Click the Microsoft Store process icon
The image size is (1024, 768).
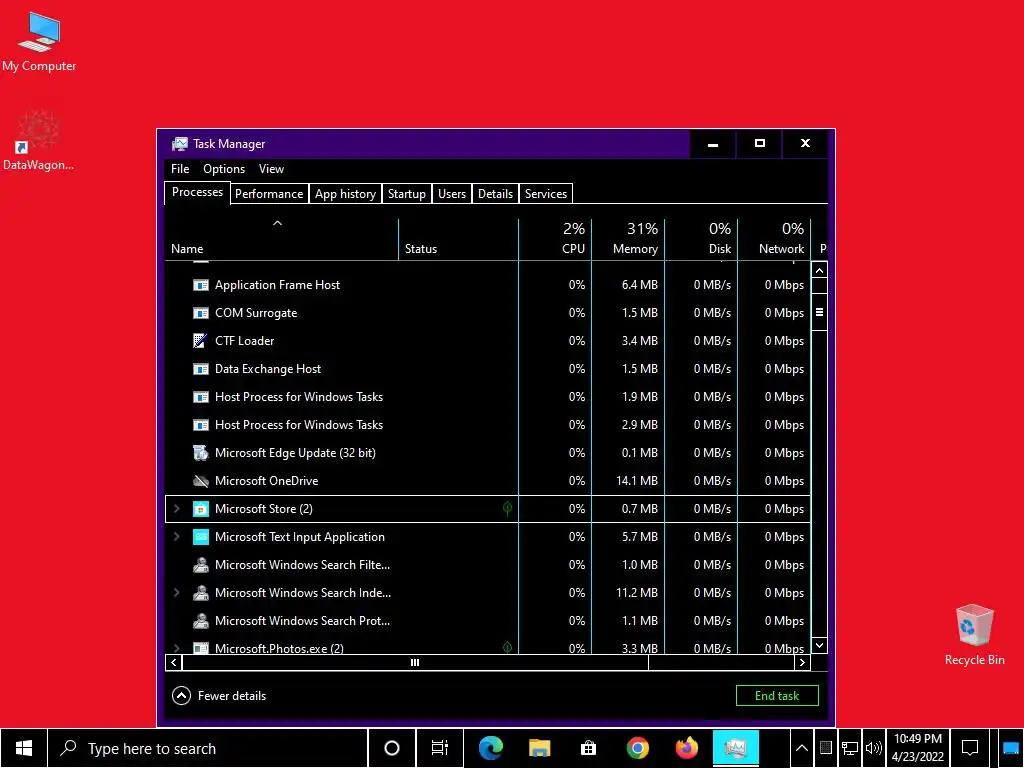click(200, 509)
